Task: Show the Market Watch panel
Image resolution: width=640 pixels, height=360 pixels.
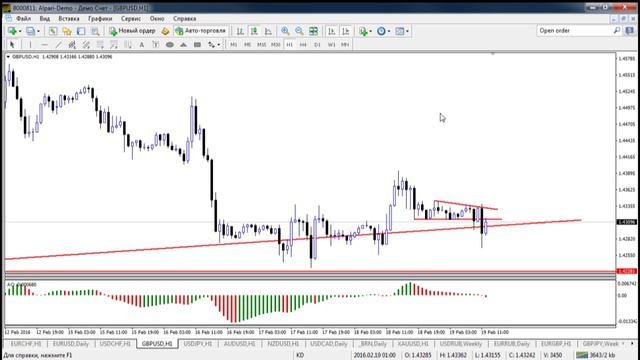Action: pyautogui.click(x=53, y=31)
